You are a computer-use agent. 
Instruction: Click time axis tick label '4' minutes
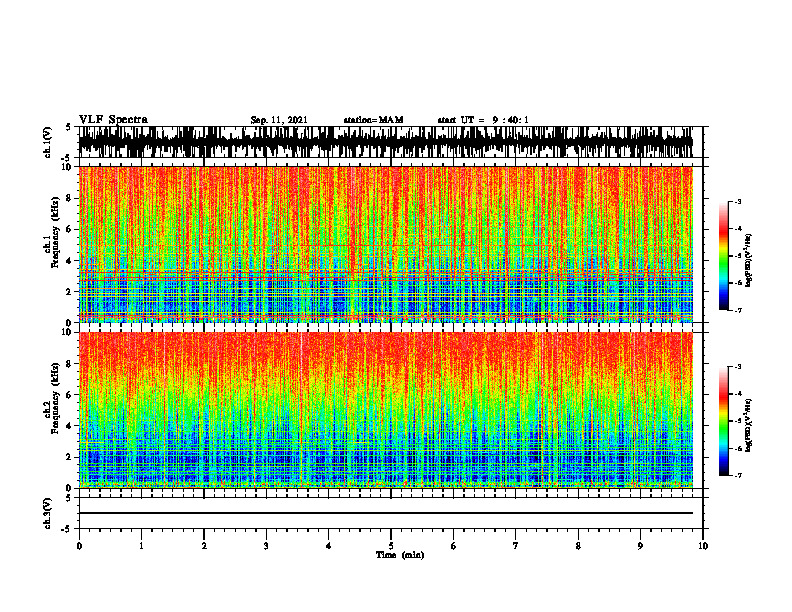point(329,546)
